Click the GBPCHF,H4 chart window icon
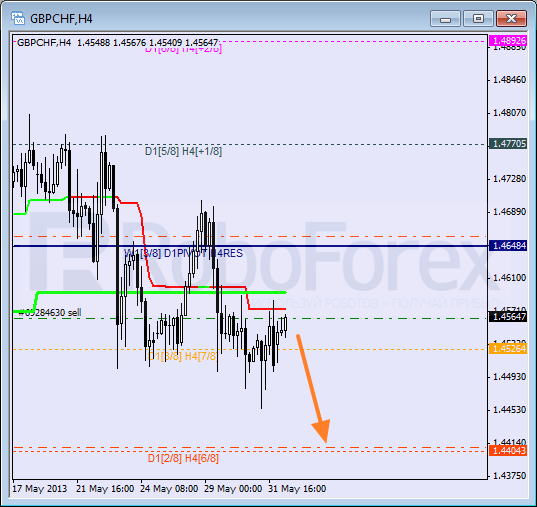The width and height of the screenshot is (537, 507). click(x=17, y=18)
